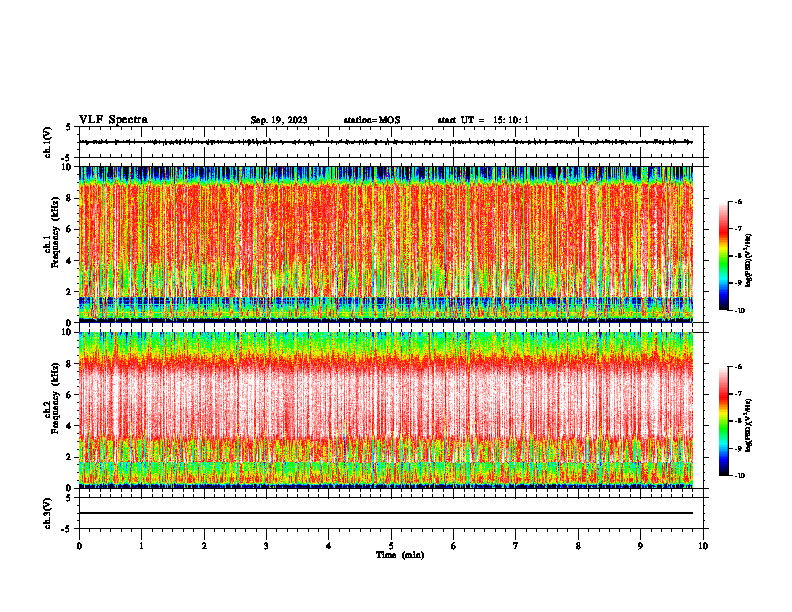This screenshot has width=792, height=612.
Task: Click the ch.2 spectrogram color scale bar
Action: click(723, 421)
